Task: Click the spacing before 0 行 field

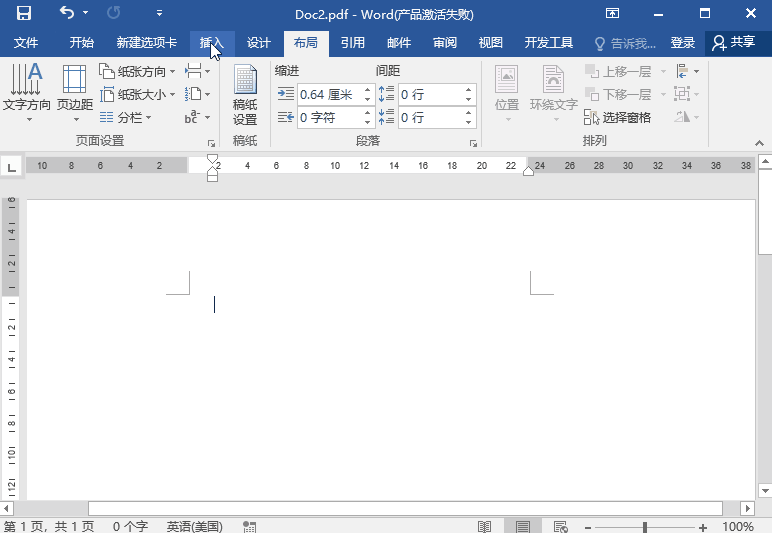Action: pyautogui.click(x=431, y=94)
